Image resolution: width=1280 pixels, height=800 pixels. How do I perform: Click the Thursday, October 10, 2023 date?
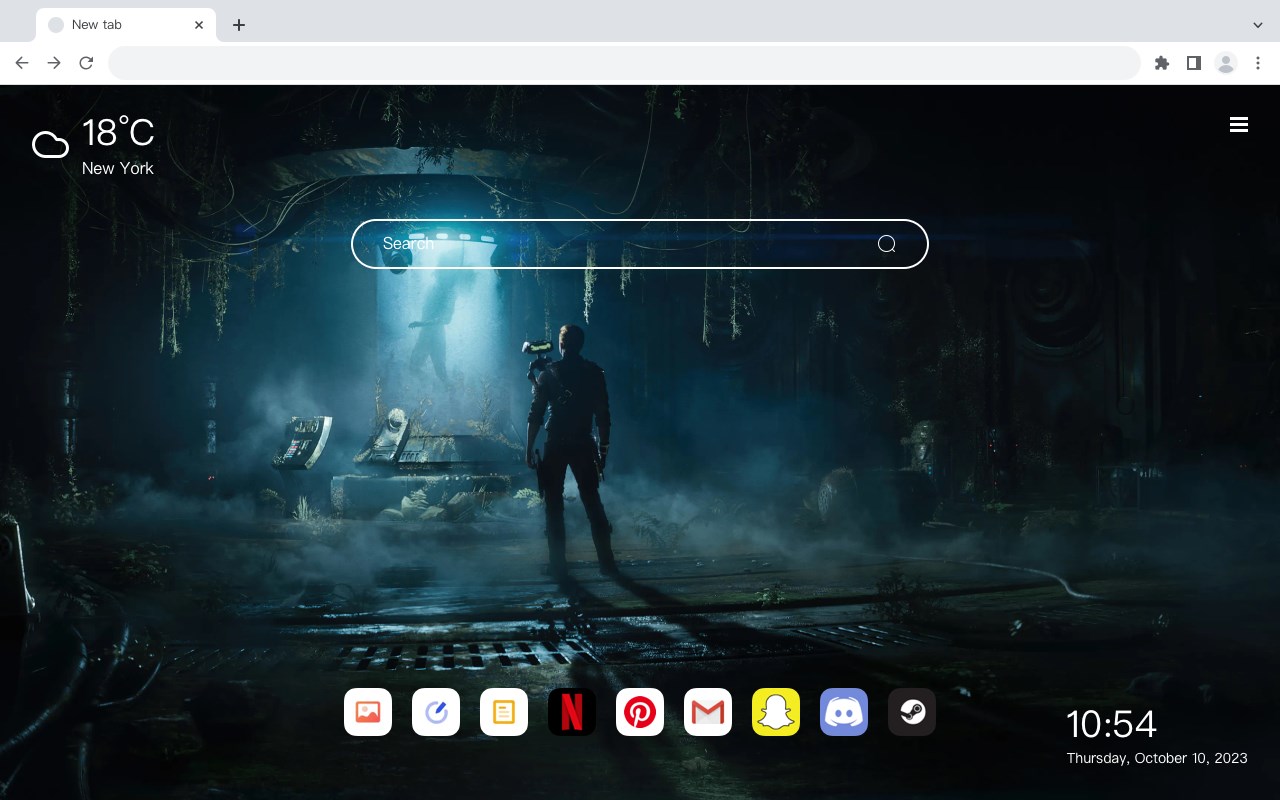point(1157,758)
